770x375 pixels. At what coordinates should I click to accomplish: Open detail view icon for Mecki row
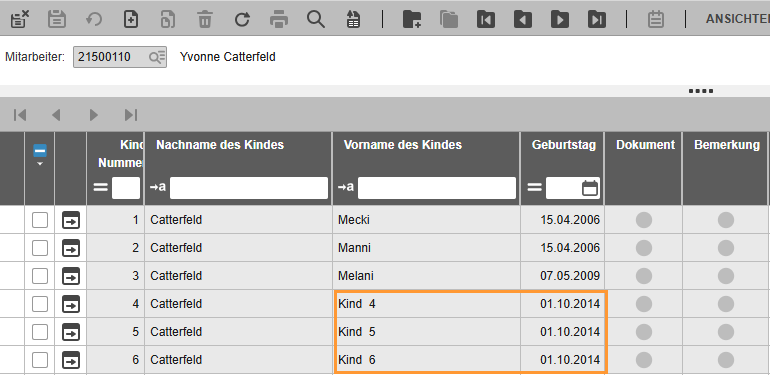point(71,220)
